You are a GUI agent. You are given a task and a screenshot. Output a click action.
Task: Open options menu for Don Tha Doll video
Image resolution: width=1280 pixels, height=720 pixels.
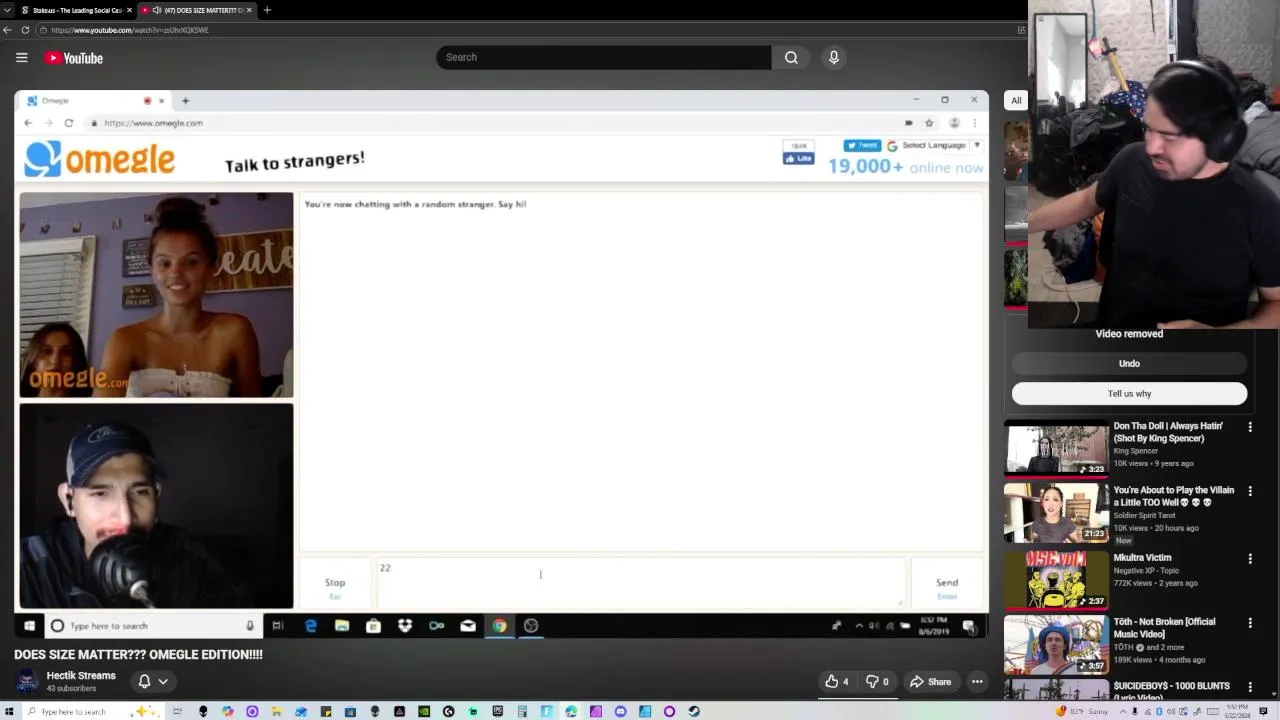click(x=1250, y=428)
